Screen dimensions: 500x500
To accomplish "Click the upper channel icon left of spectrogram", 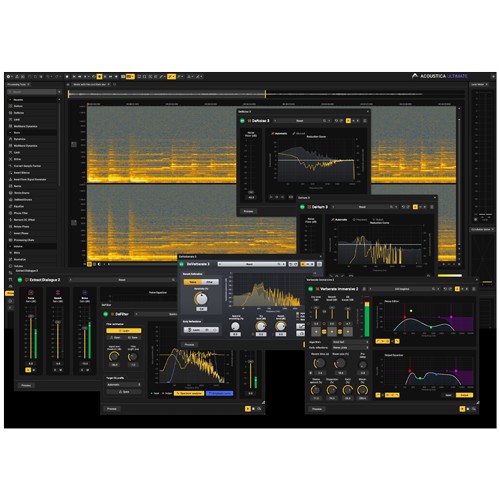I will click(74, 144).
